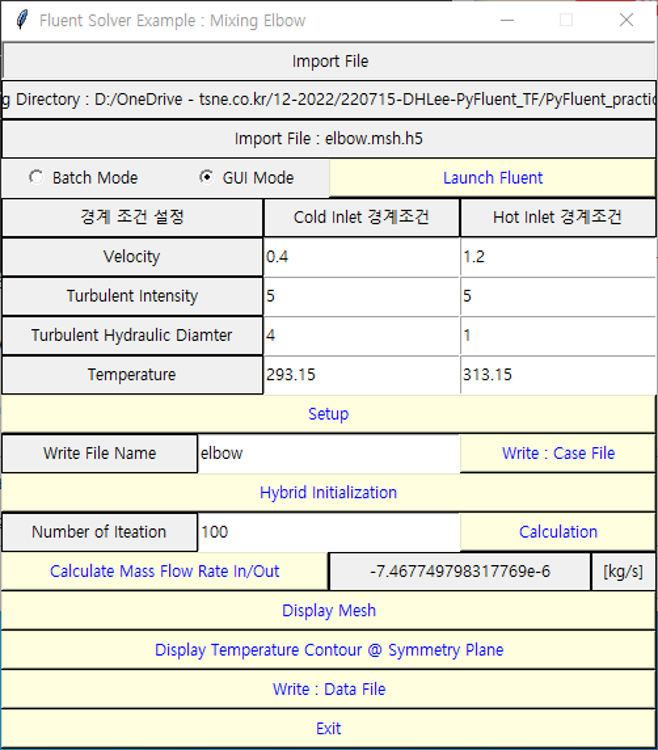658x750 pixels.
Task: Click the Cold Inlet Temperature field
Action: pyautogui.click(x=362, y=375)
